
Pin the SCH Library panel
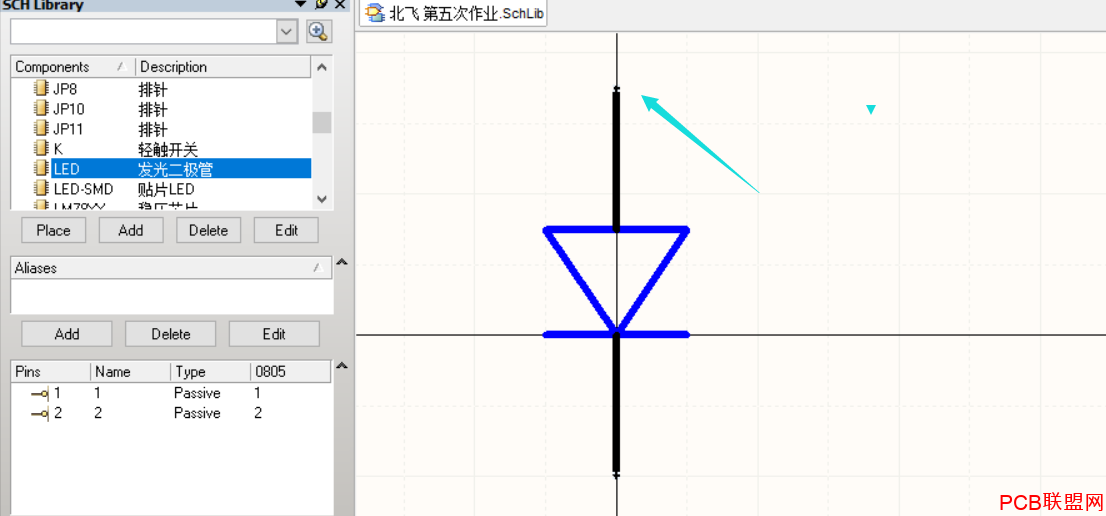click(x=321, y=4)
